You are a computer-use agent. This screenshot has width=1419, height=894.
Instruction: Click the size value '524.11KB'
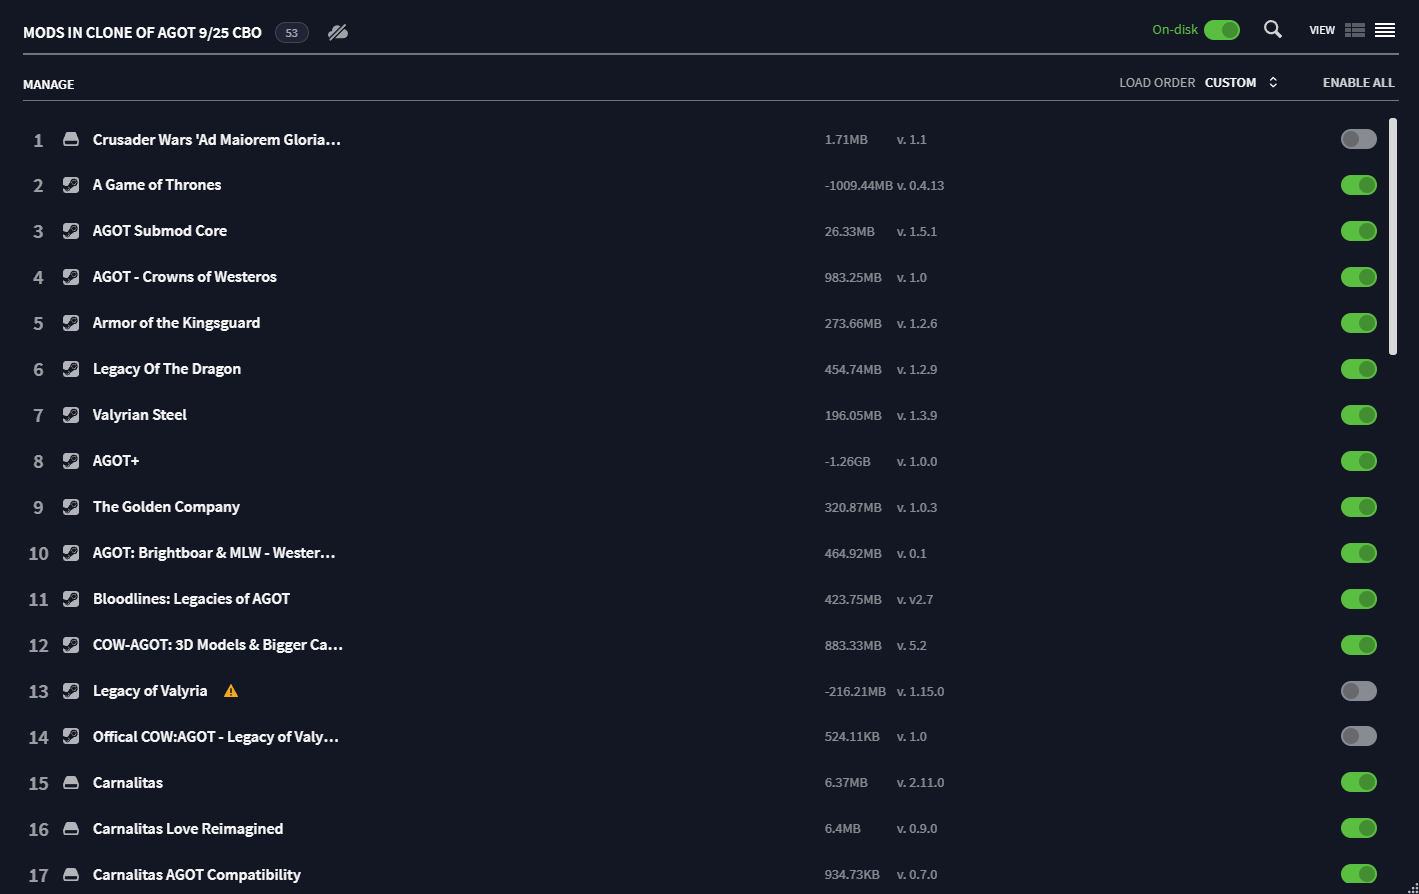tap(852, 738)
